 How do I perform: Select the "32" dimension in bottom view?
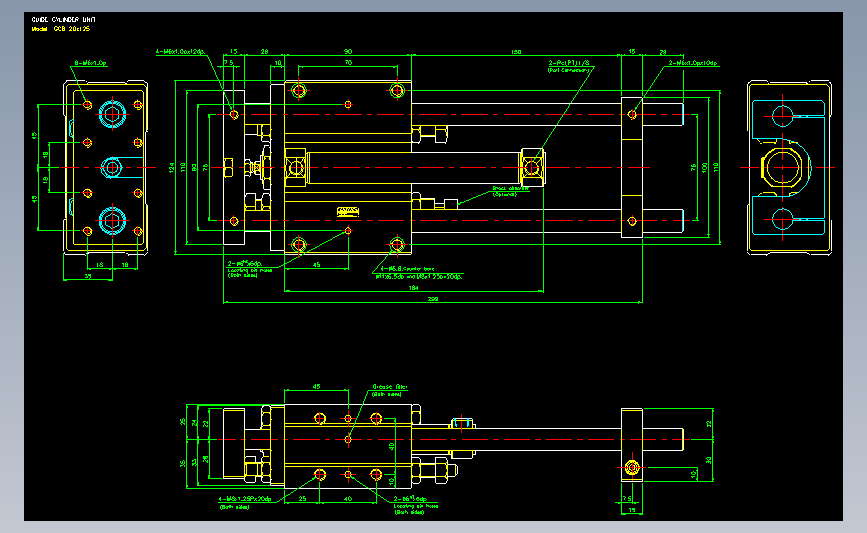[709, 424]
